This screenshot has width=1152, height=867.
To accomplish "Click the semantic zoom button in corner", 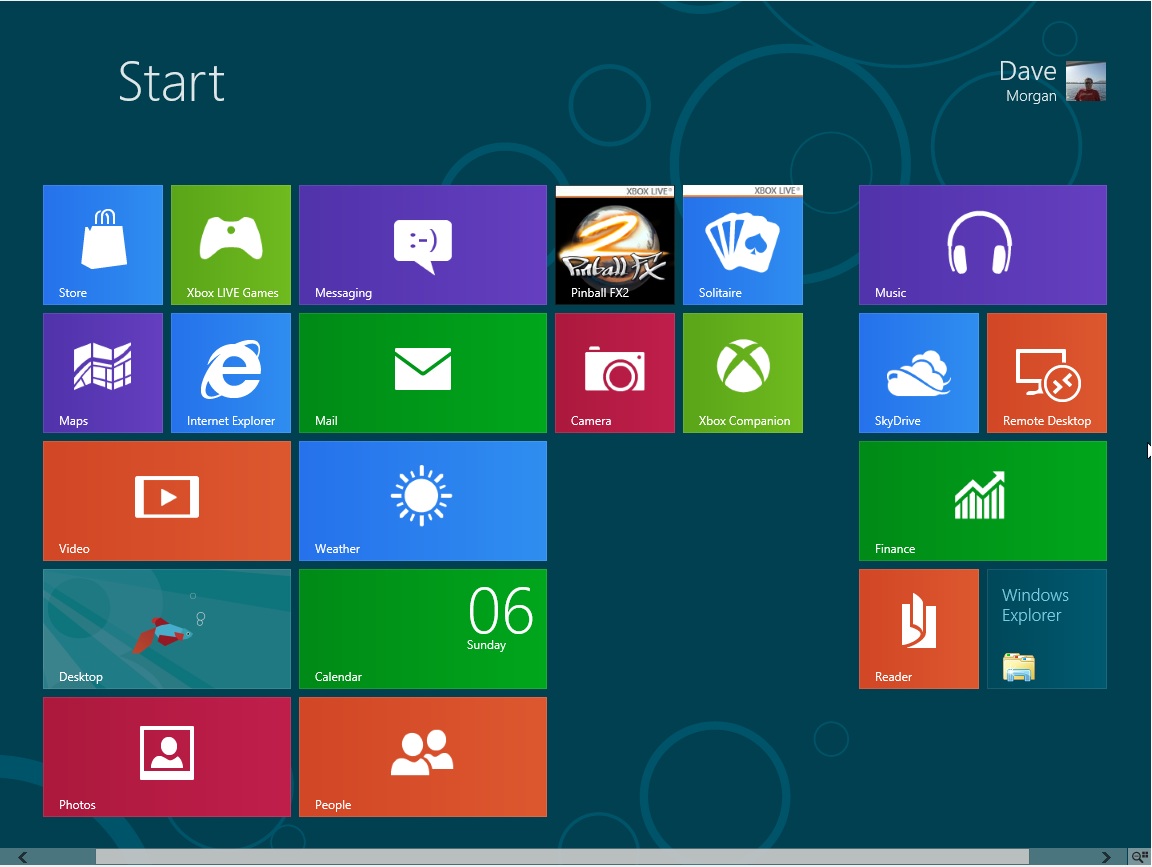I will point(1140,857).
